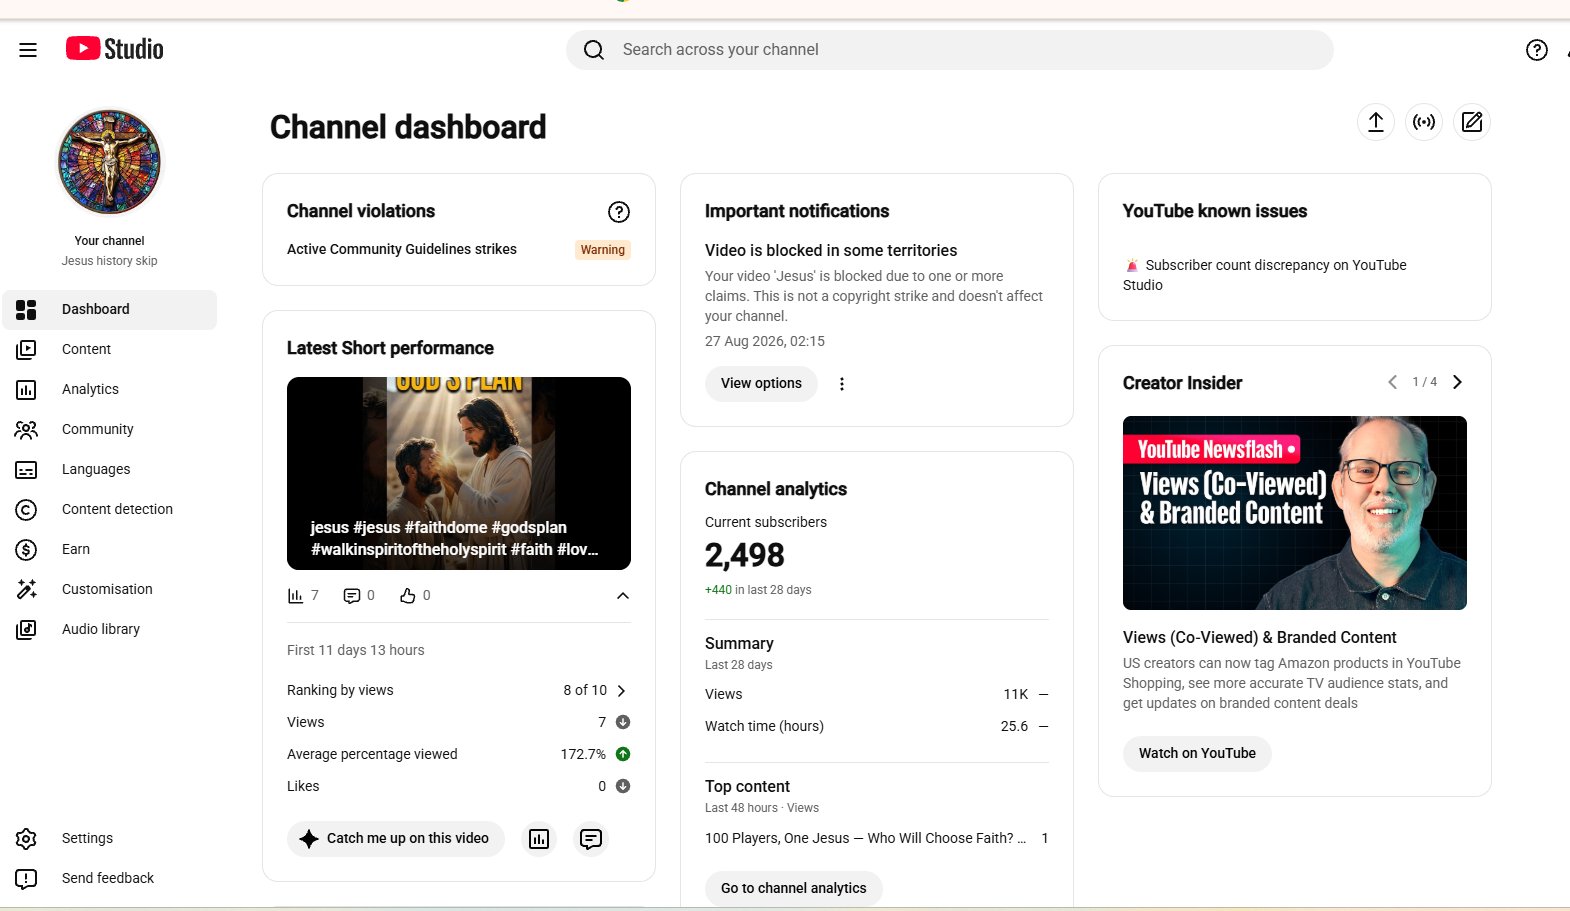Open Languages in the sidebar

[110, 470]
